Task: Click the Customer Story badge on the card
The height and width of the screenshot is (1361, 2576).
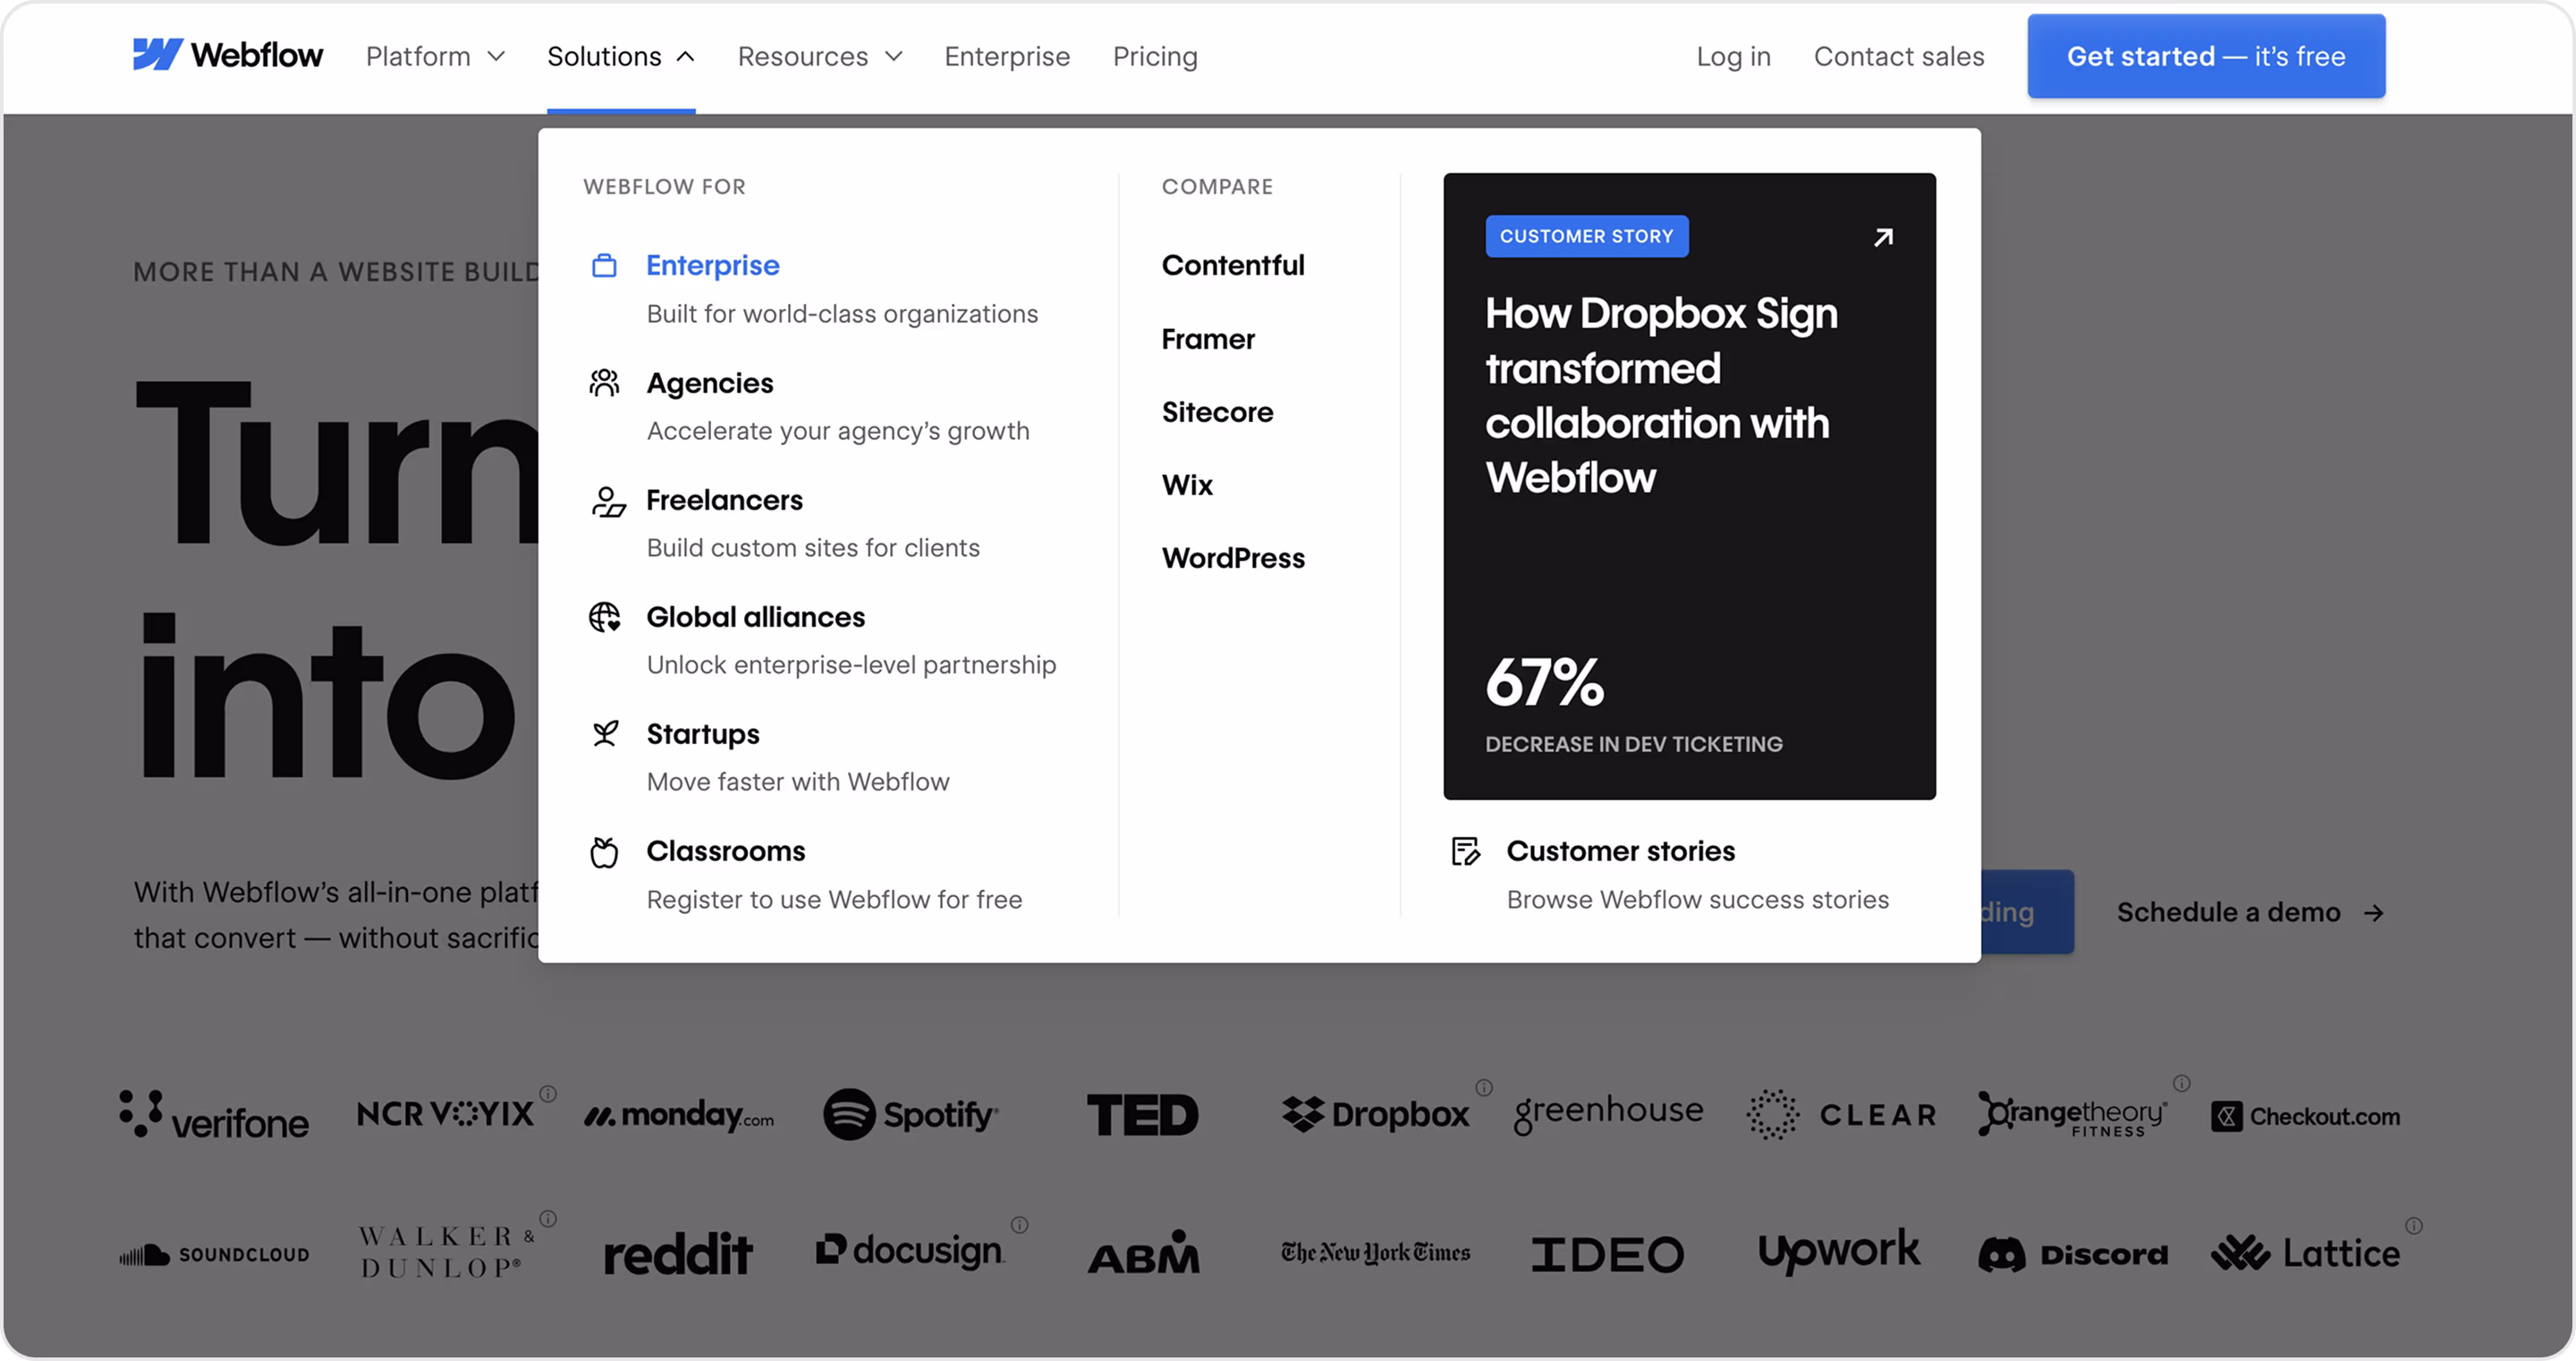Action: pos(1586,237)
